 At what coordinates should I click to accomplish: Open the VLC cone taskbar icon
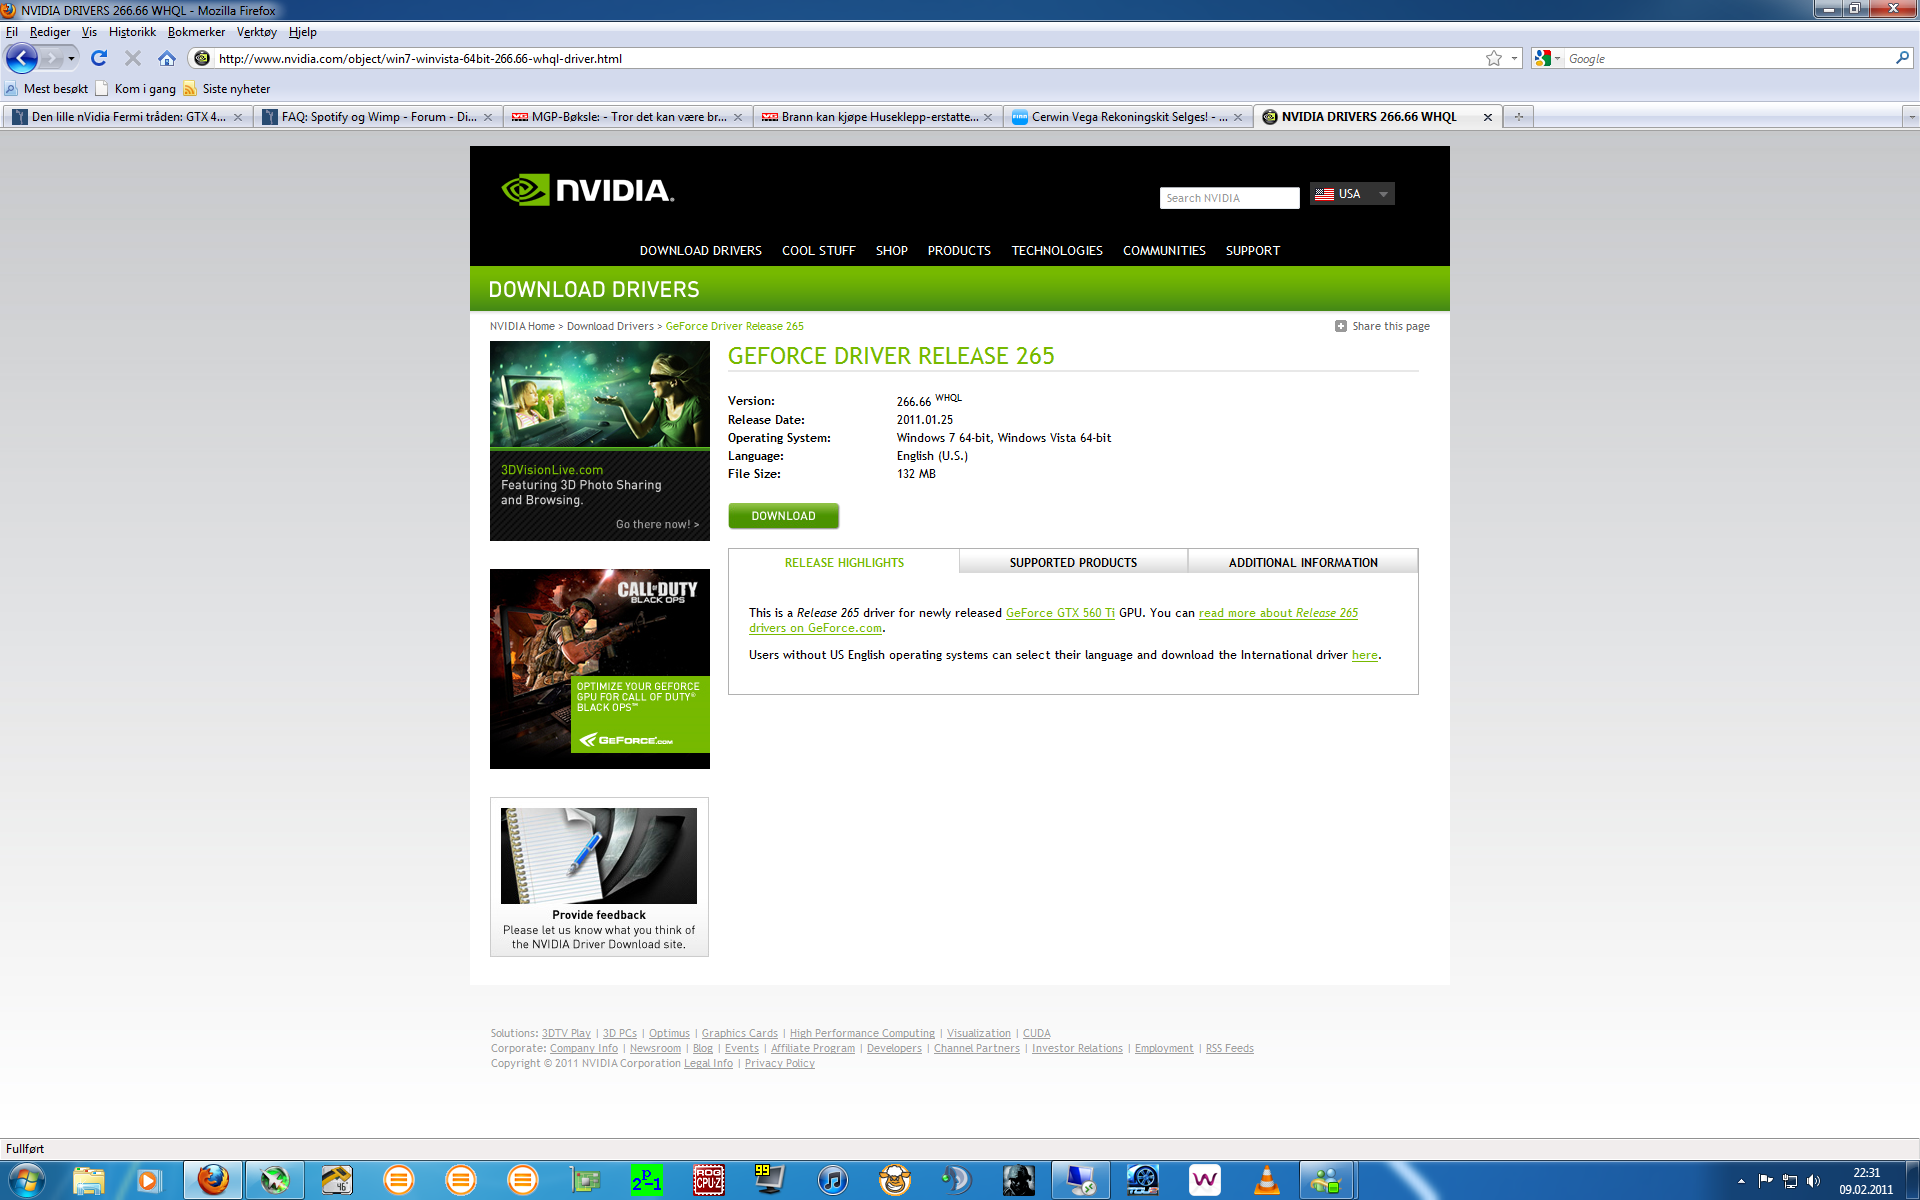1266,1180
